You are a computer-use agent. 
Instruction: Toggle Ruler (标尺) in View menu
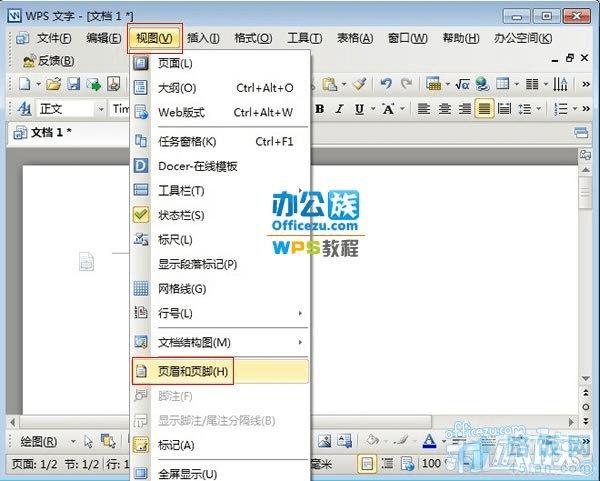(220, 240)
